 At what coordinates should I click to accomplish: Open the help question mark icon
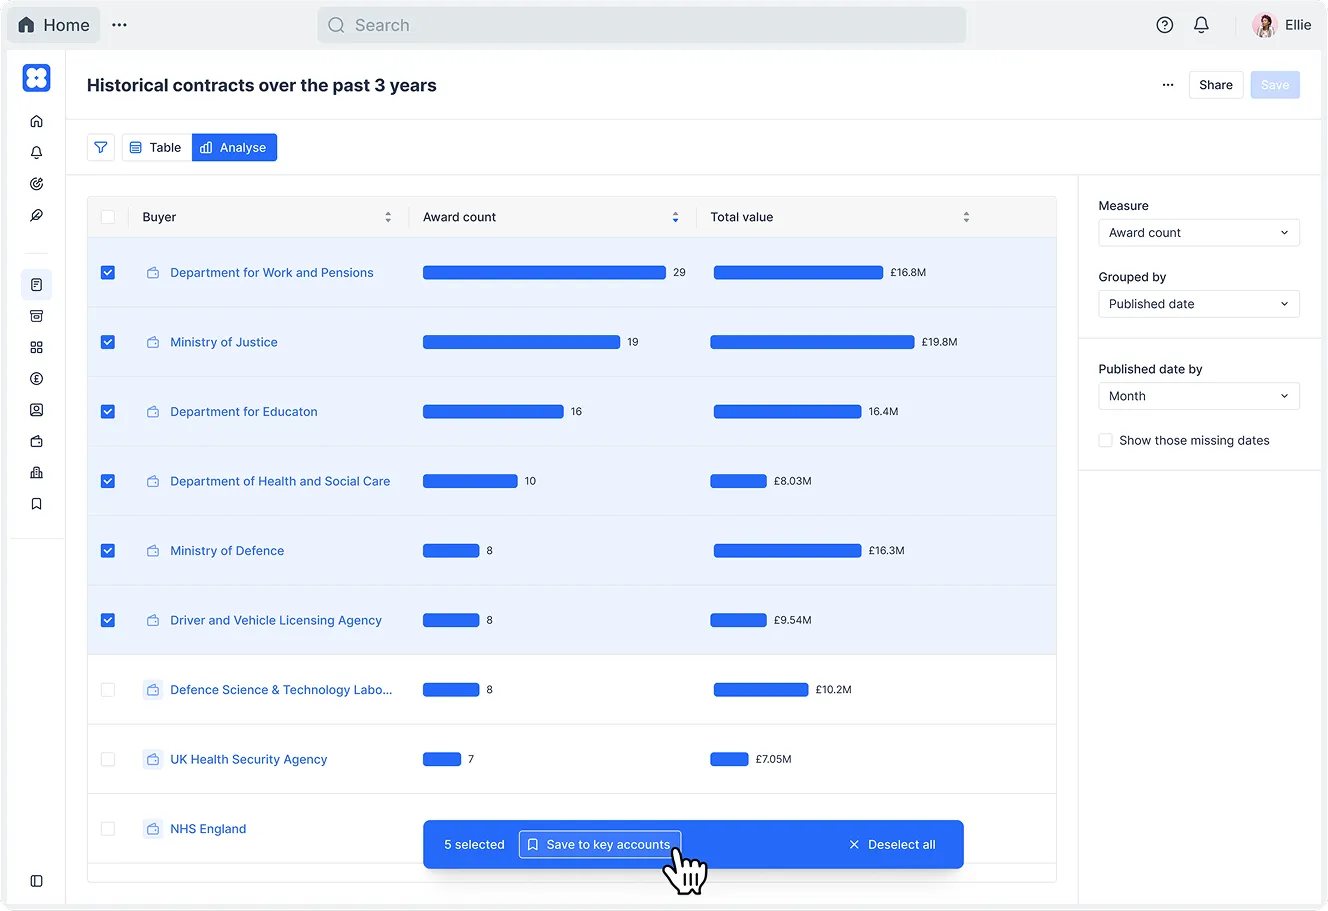pos(1165,25)
